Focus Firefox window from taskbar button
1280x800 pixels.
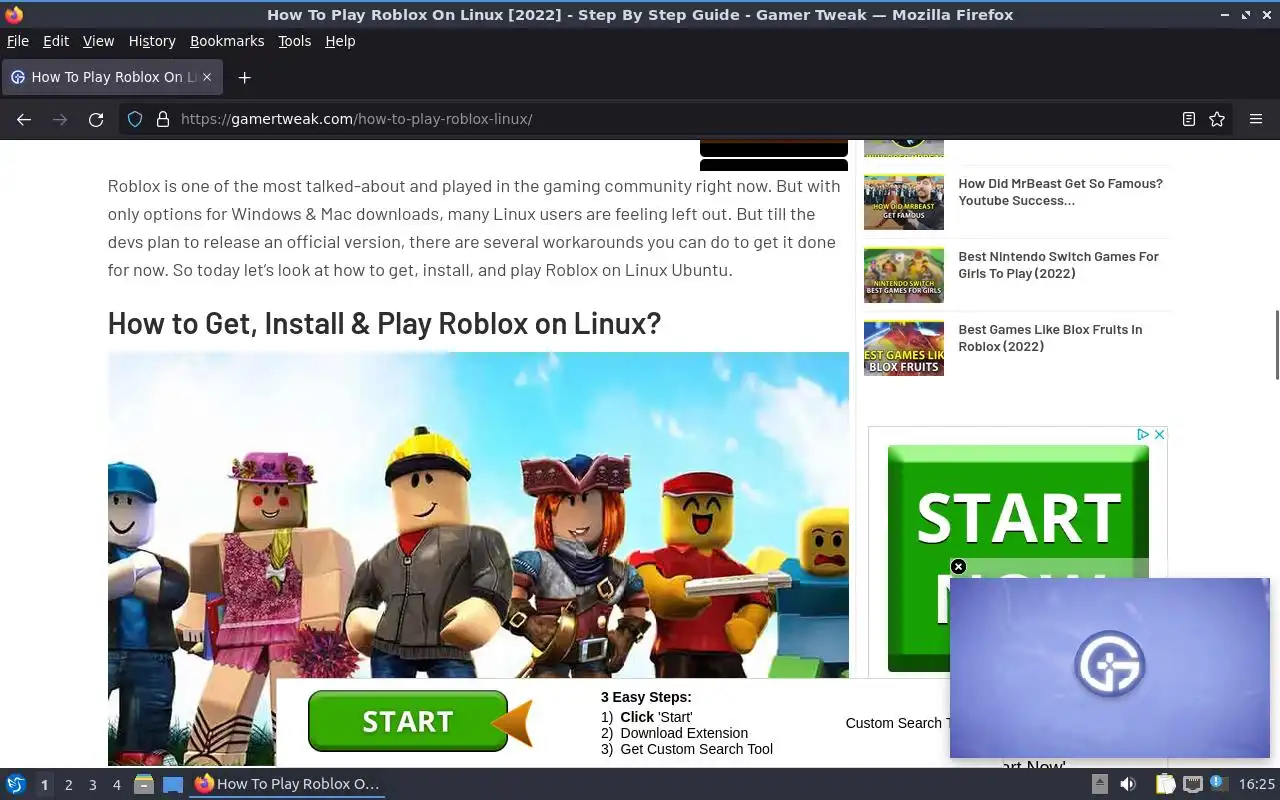point(288,785)
